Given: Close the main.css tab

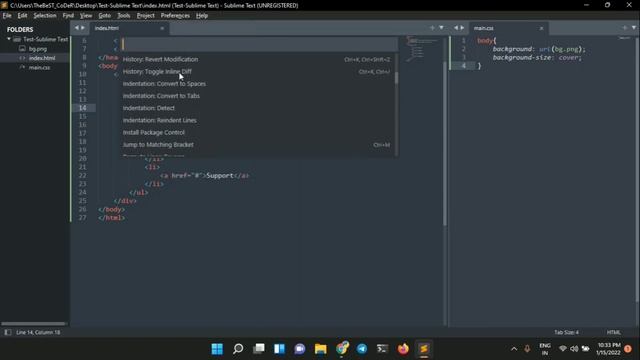Looking at the screenshot, I should coord(541,28).
